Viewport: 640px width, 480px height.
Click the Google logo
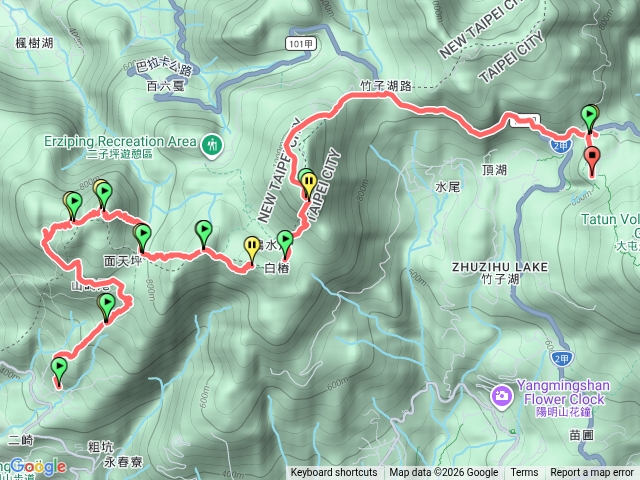(38, 466)
